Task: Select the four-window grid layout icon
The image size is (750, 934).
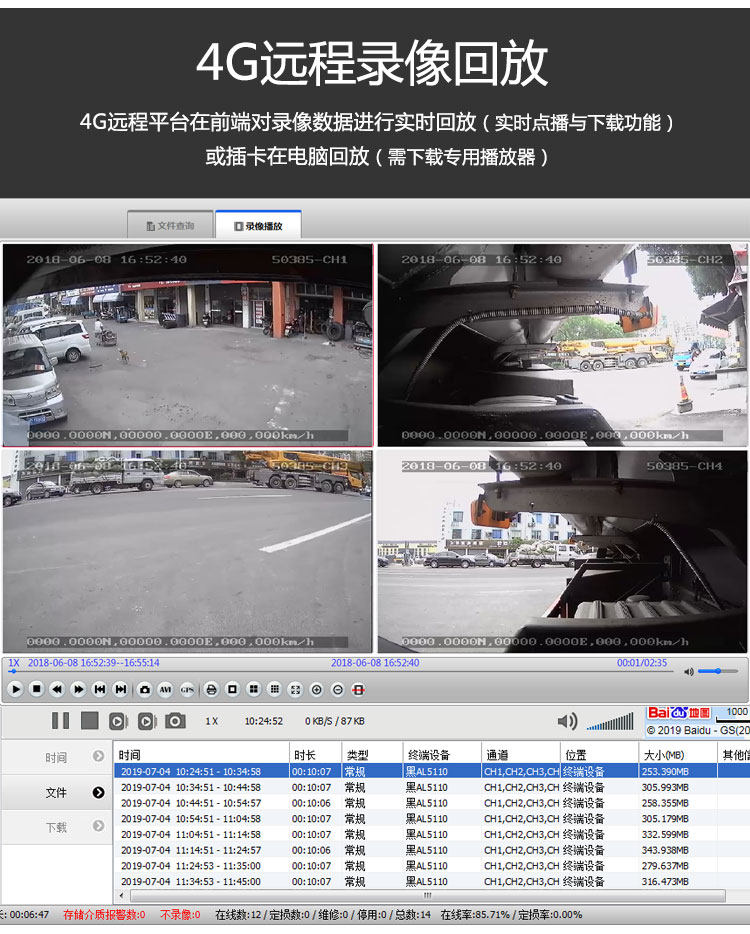Action: point(254,689)
